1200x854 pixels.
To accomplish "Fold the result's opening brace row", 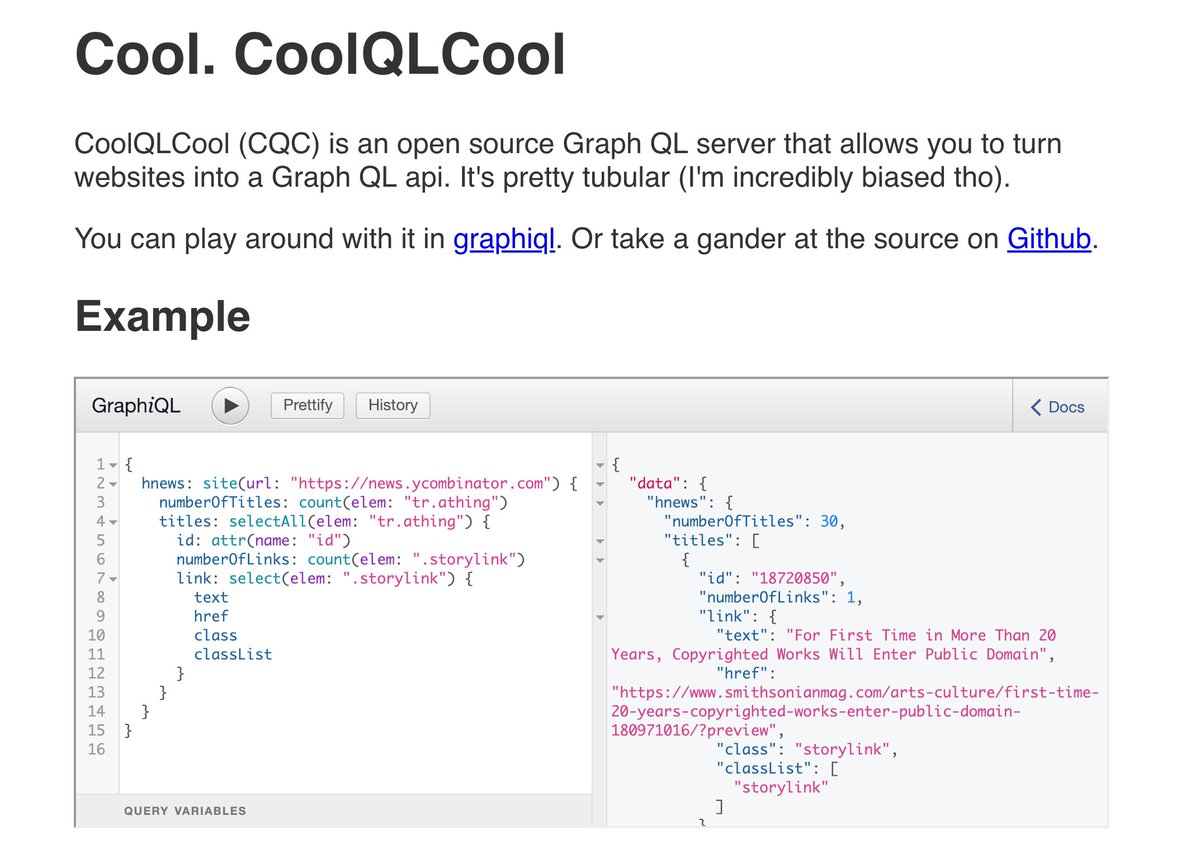I will [600, 465].
